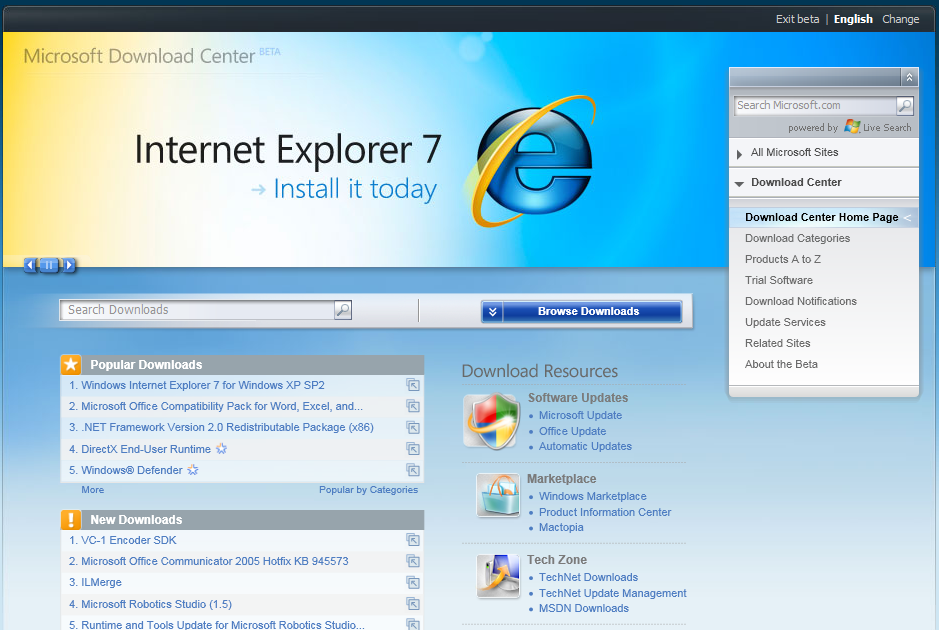Click inside the Search Microsoft.com field
The image size is (939, 630).
812,105
